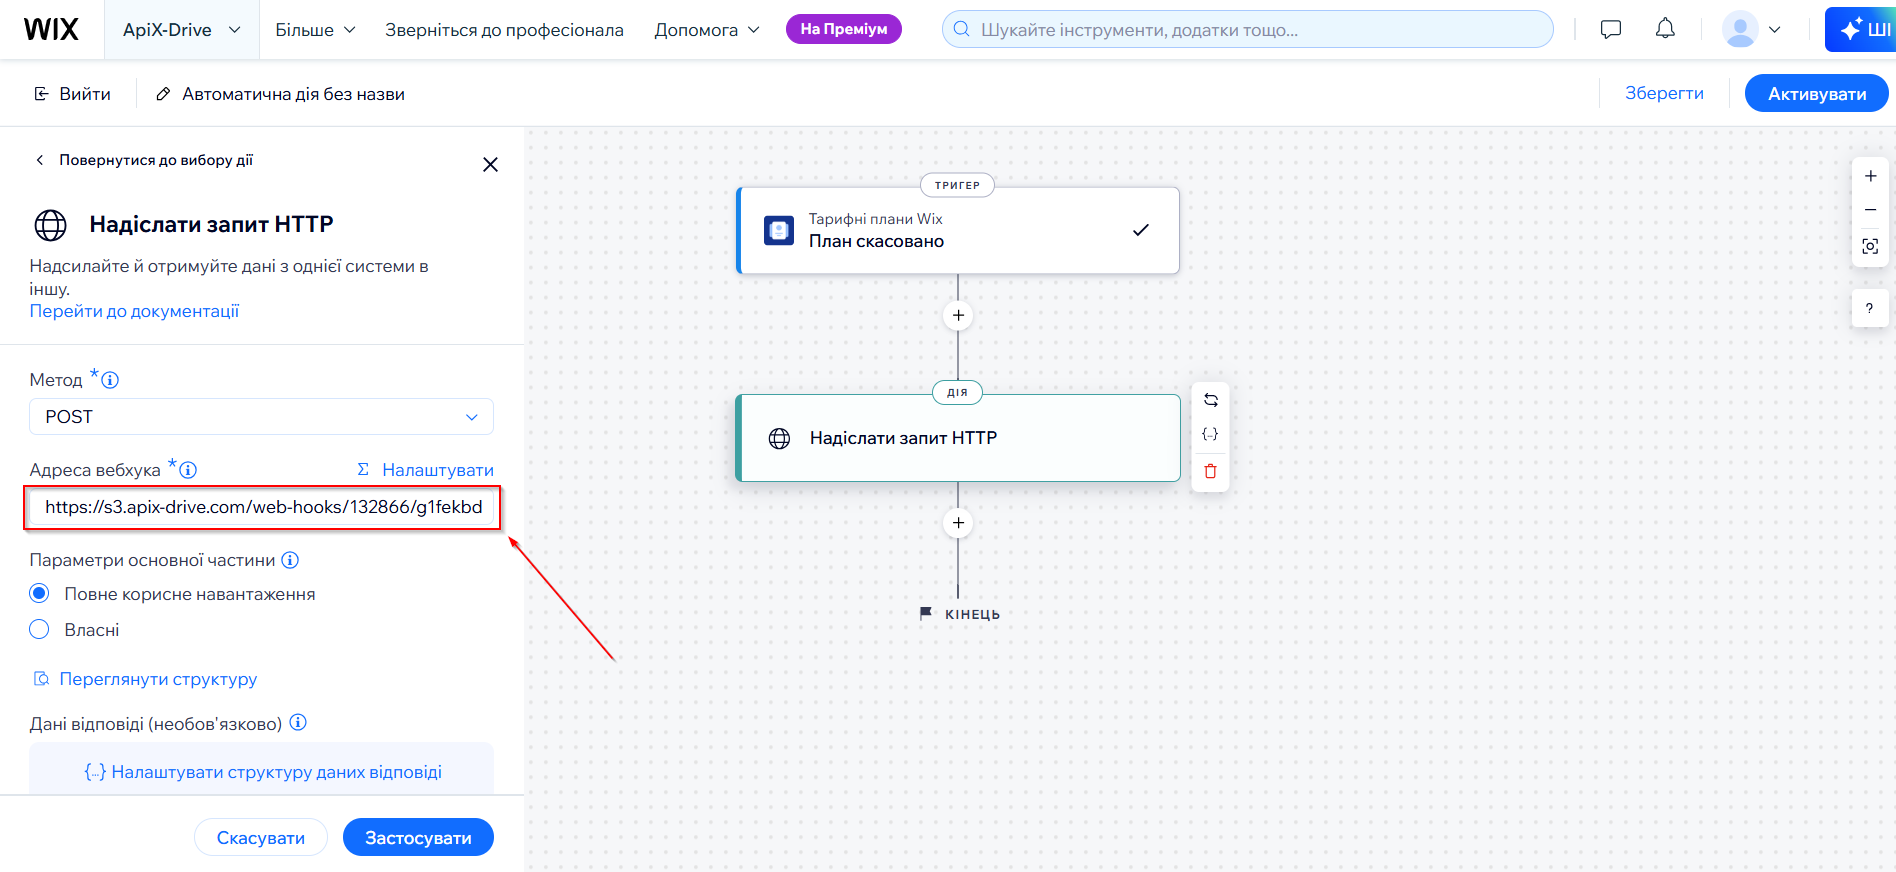This screenshot has width=1896, height=872.
Task: Open Зверніться до професіонала menu item
Action: tap(504, 30)
